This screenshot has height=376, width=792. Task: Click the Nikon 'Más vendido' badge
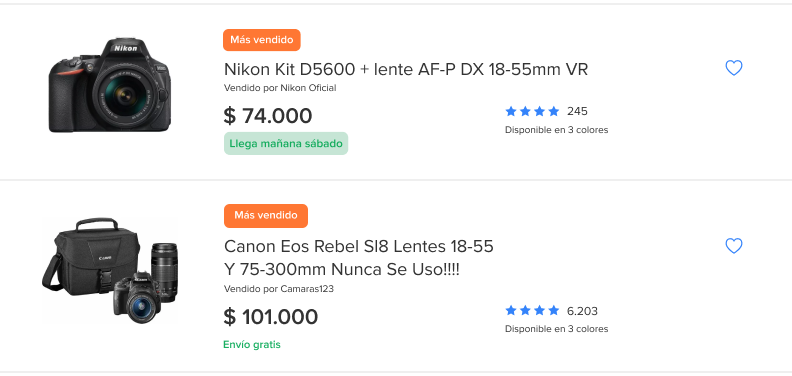(262, 40)
